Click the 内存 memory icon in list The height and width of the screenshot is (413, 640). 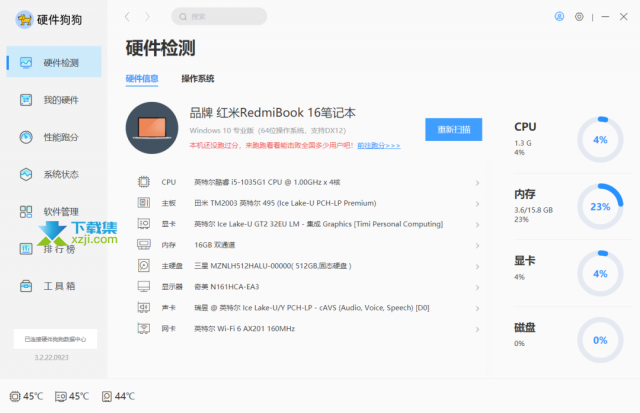click(x=144, y=244)
